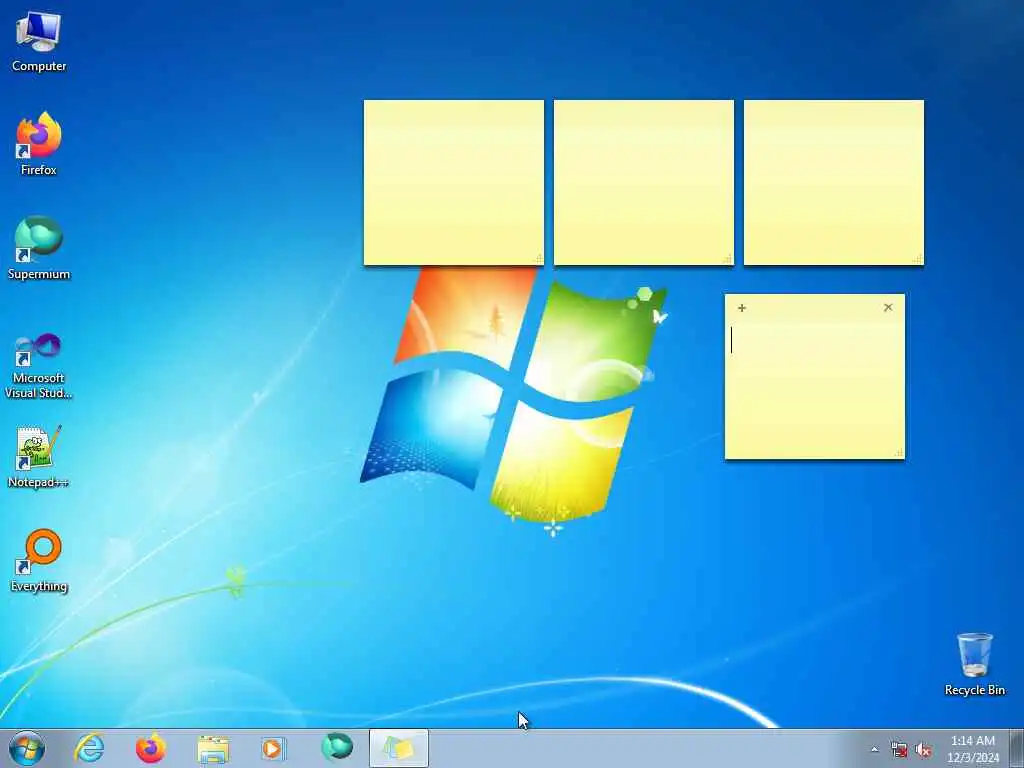The height and width of the screenshot is (768, 1024).
Task: Click Sticky Notes taskbar button
Action: [399, 748]
